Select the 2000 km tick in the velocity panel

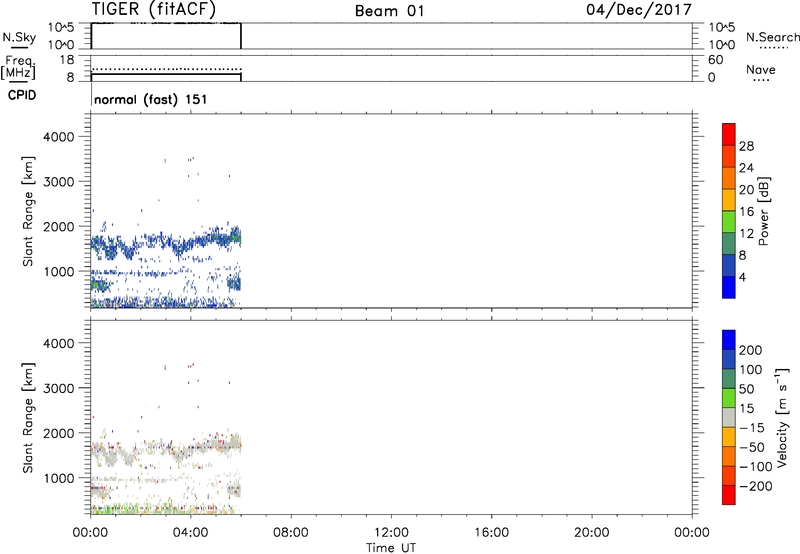59,433
